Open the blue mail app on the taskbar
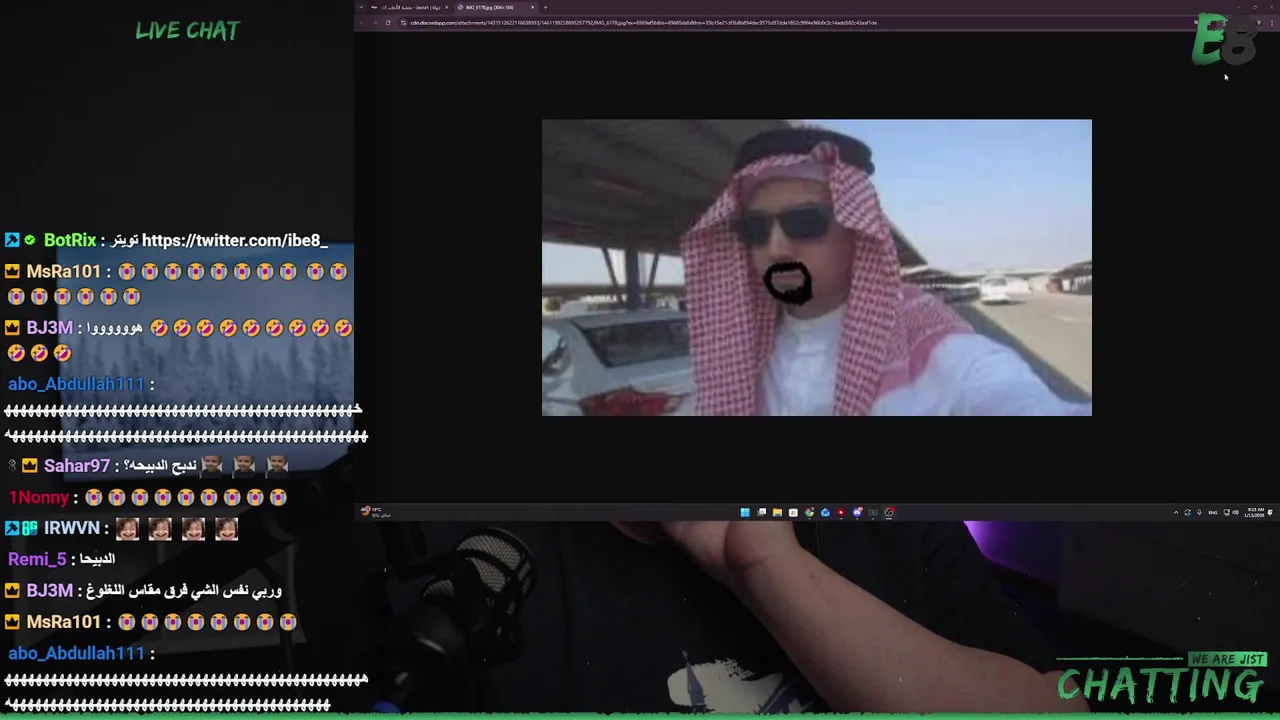Viewport: 1280px width, 720px height. point(825,512)
